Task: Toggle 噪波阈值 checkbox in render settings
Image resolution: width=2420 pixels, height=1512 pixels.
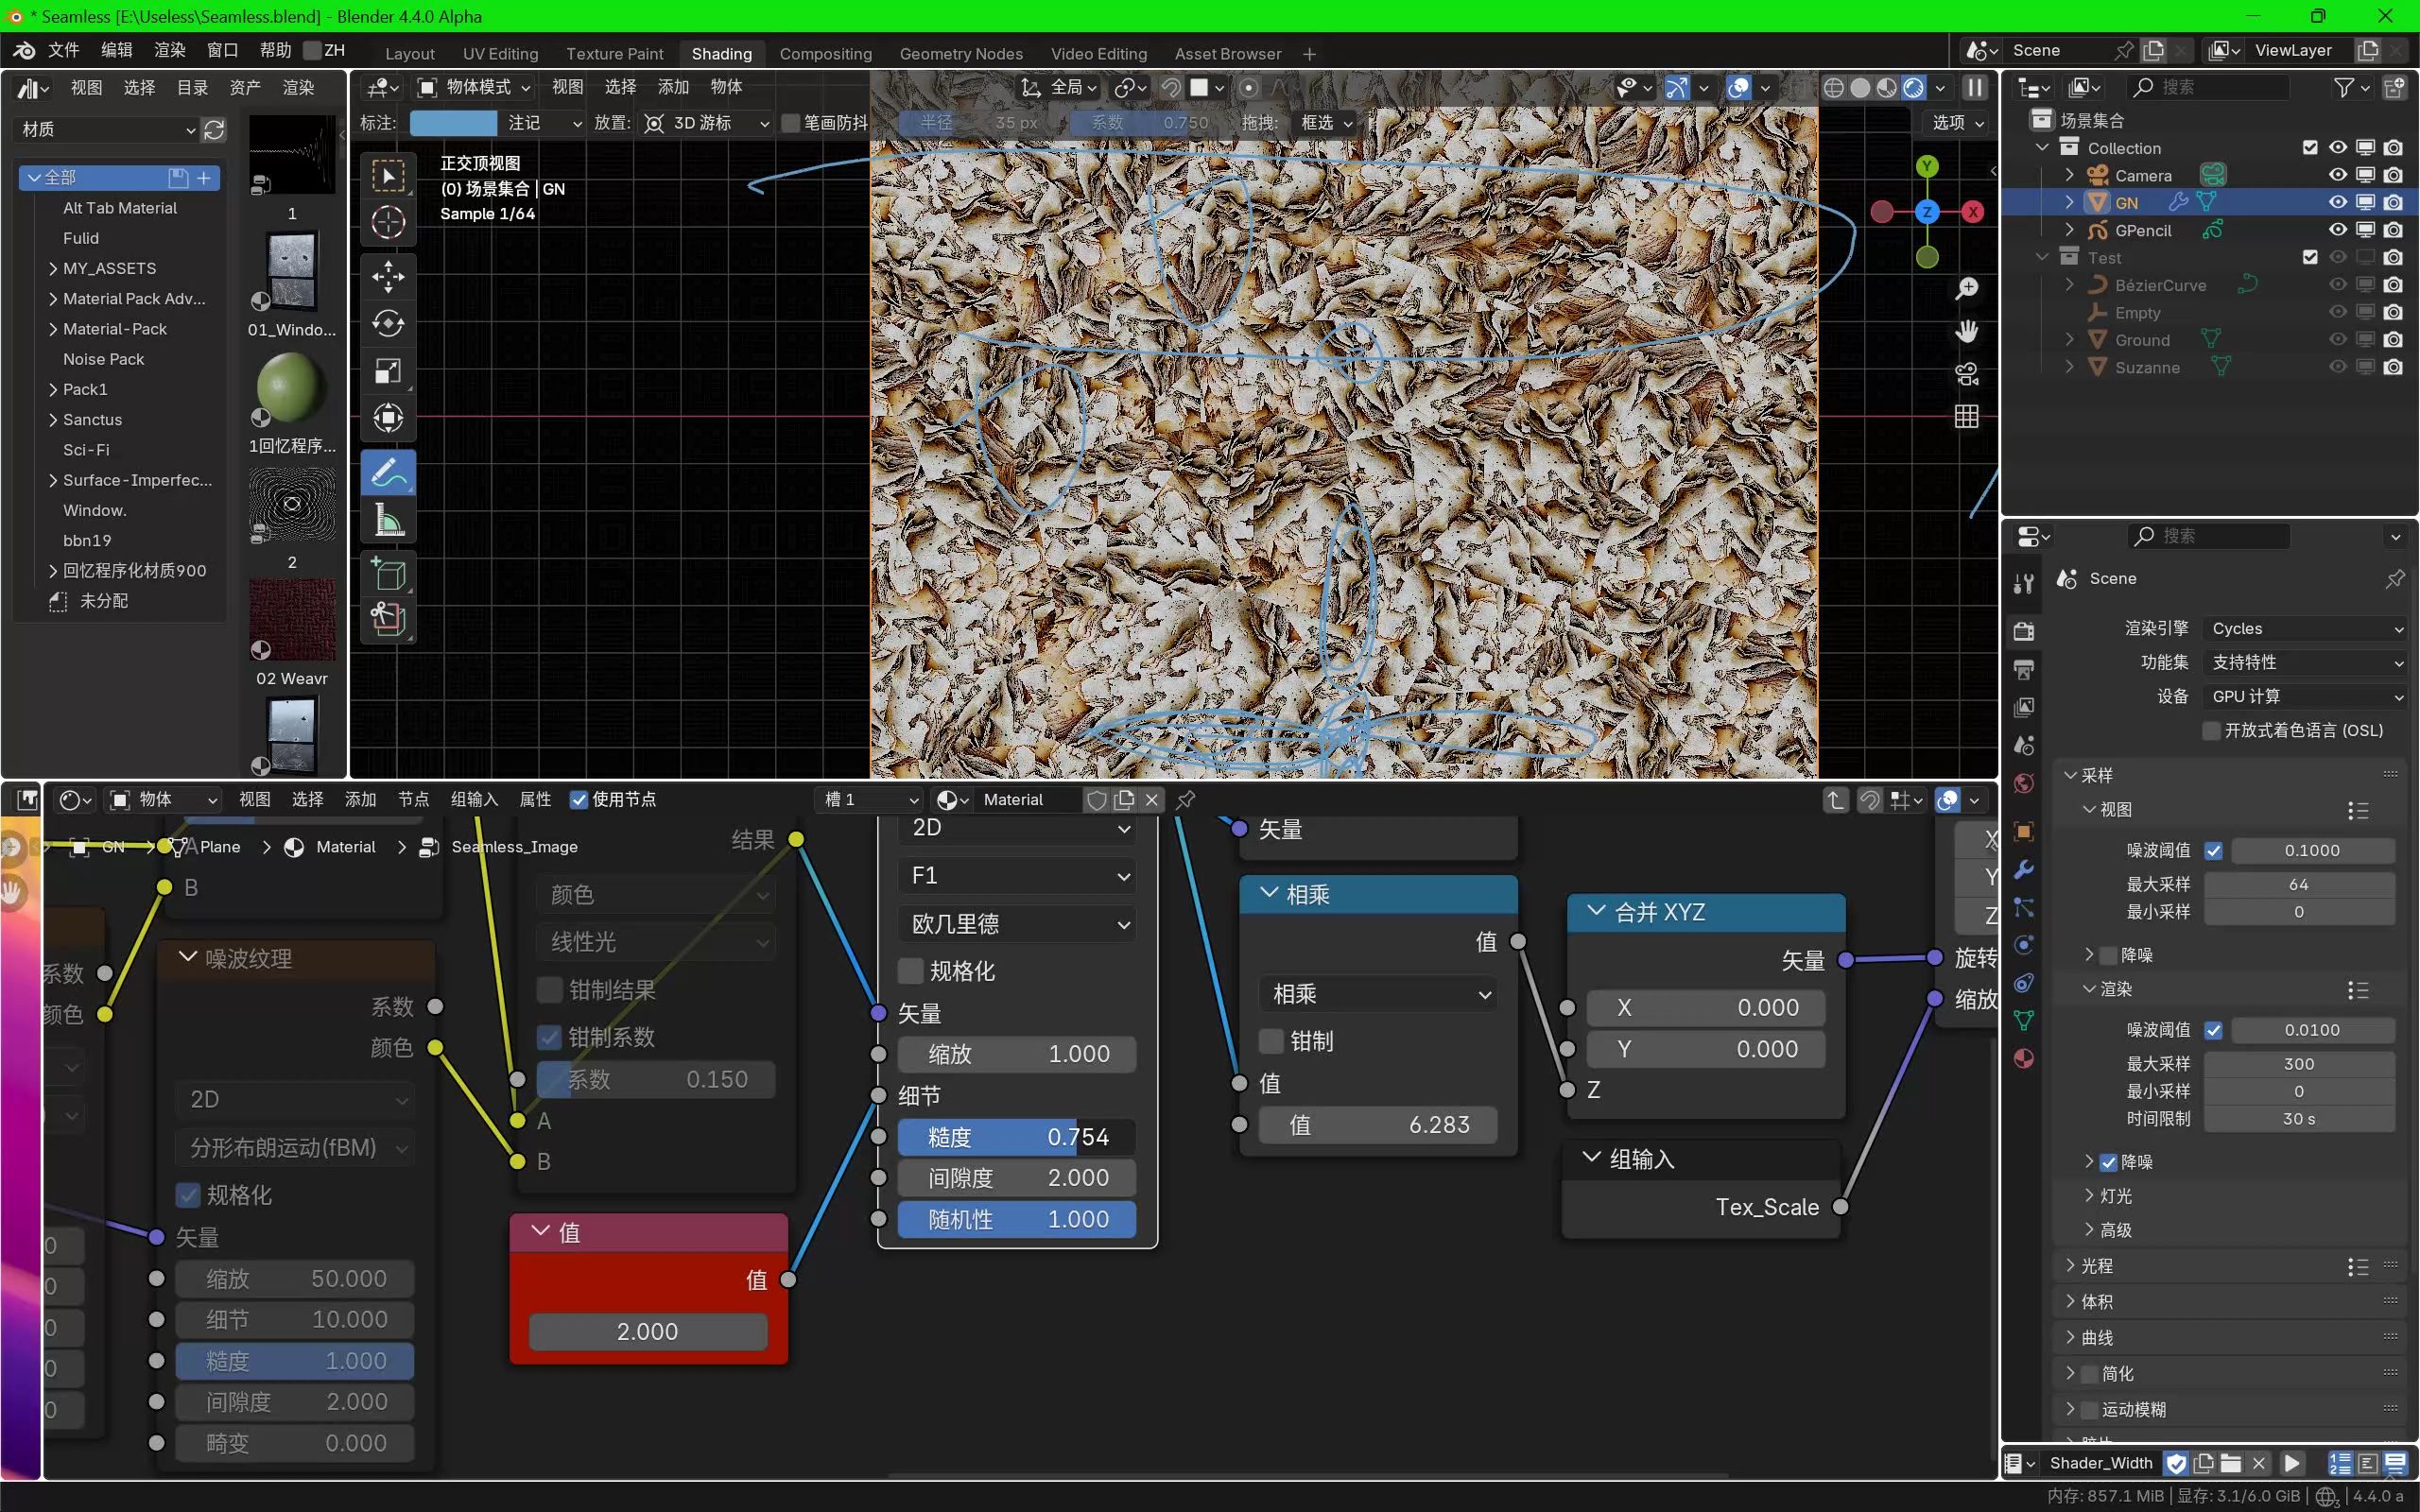Action: [2215, 1028]
